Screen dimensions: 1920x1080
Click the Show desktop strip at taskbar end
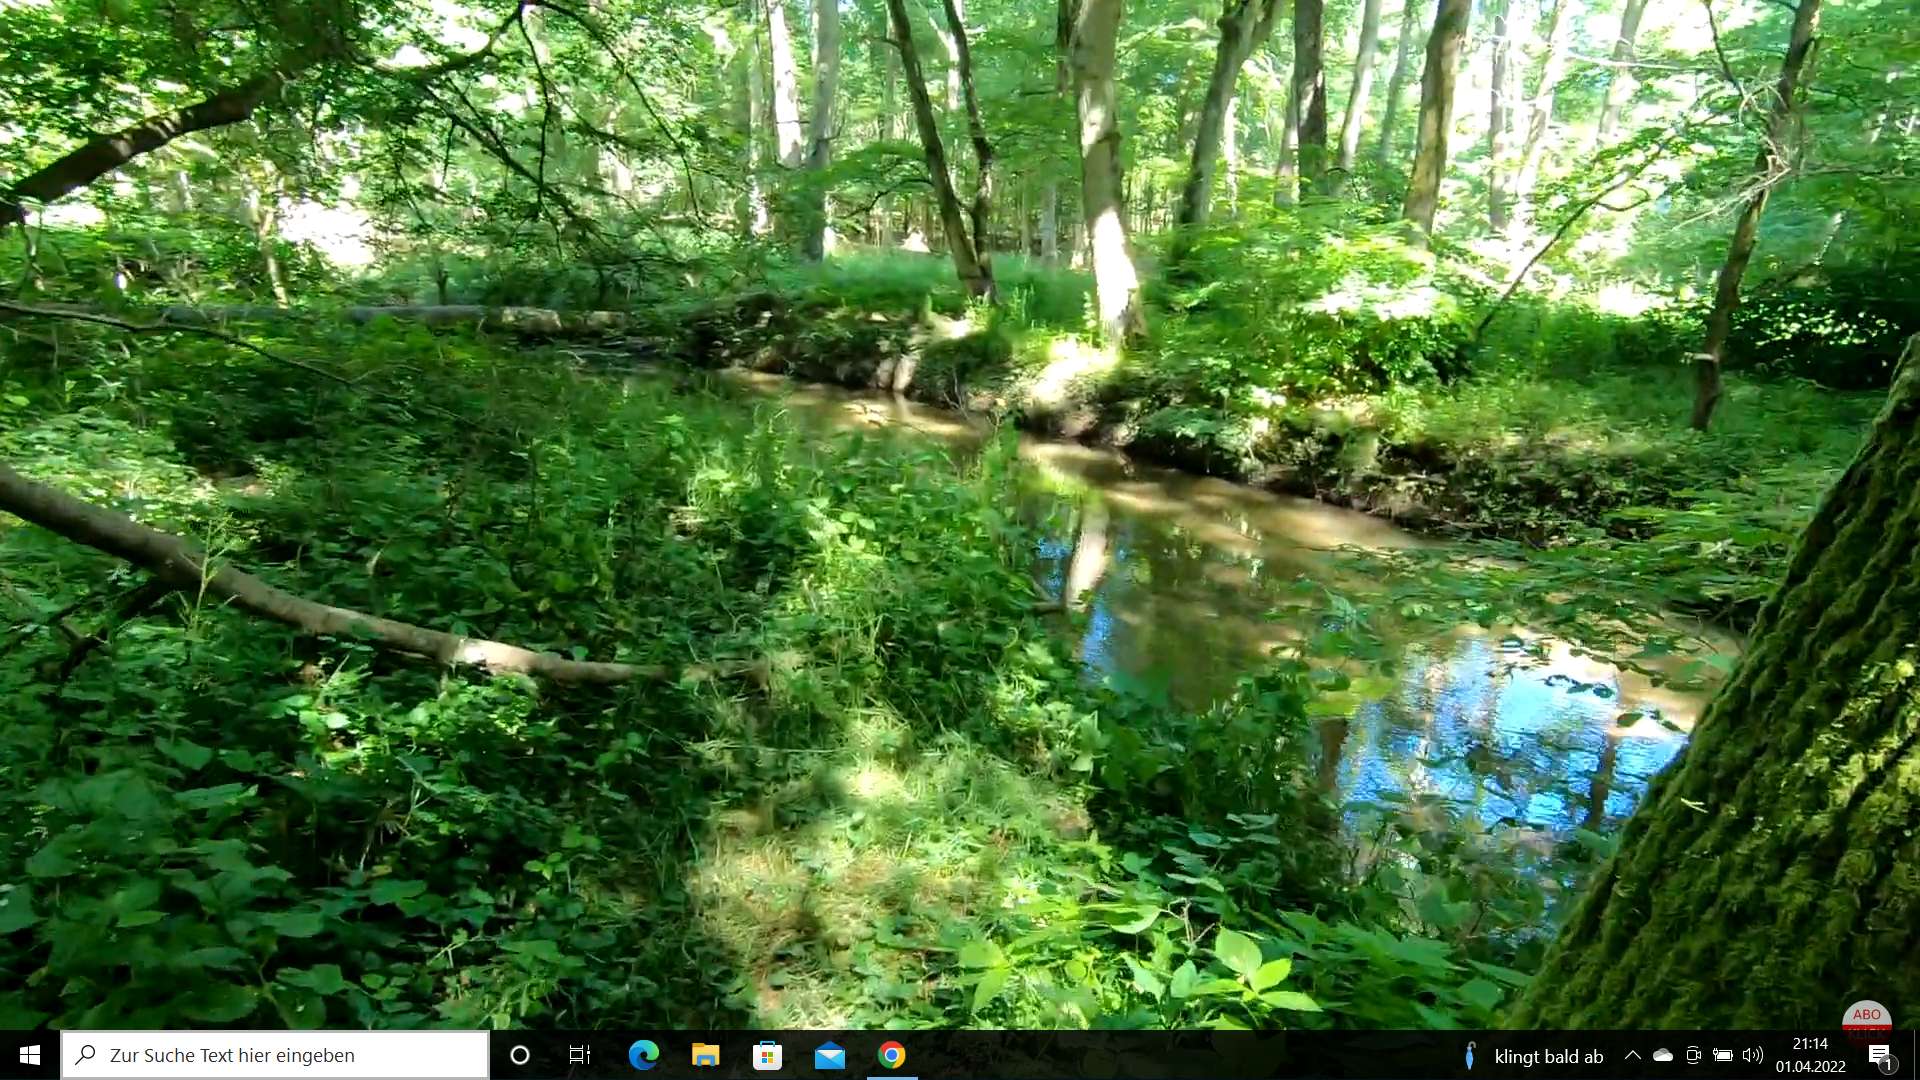click(x=1915, y=1055)
